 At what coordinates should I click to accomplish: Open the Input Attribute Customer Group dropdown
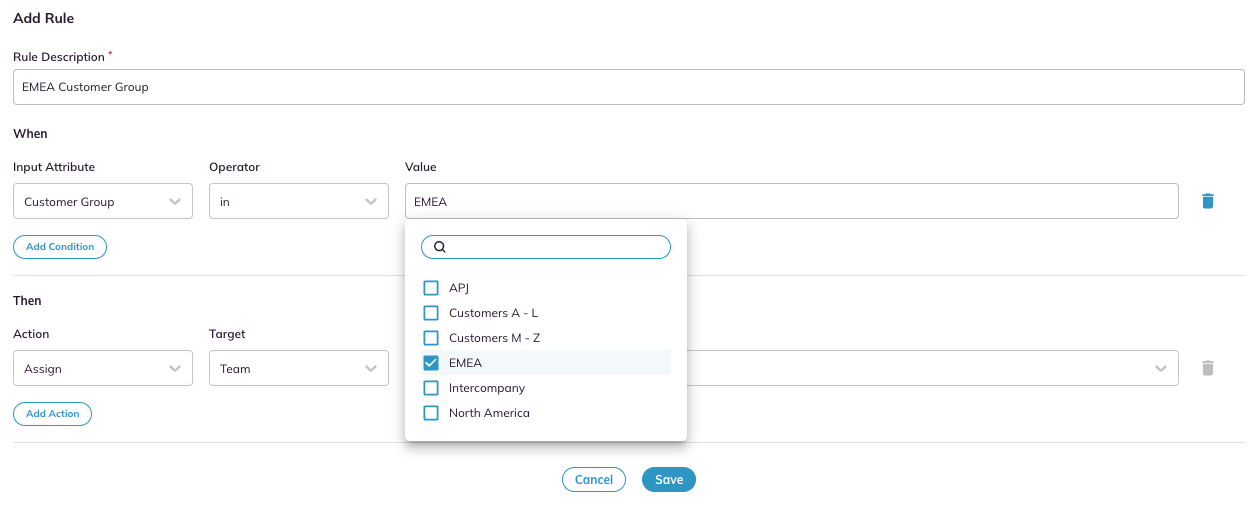(x=103, y=201)
